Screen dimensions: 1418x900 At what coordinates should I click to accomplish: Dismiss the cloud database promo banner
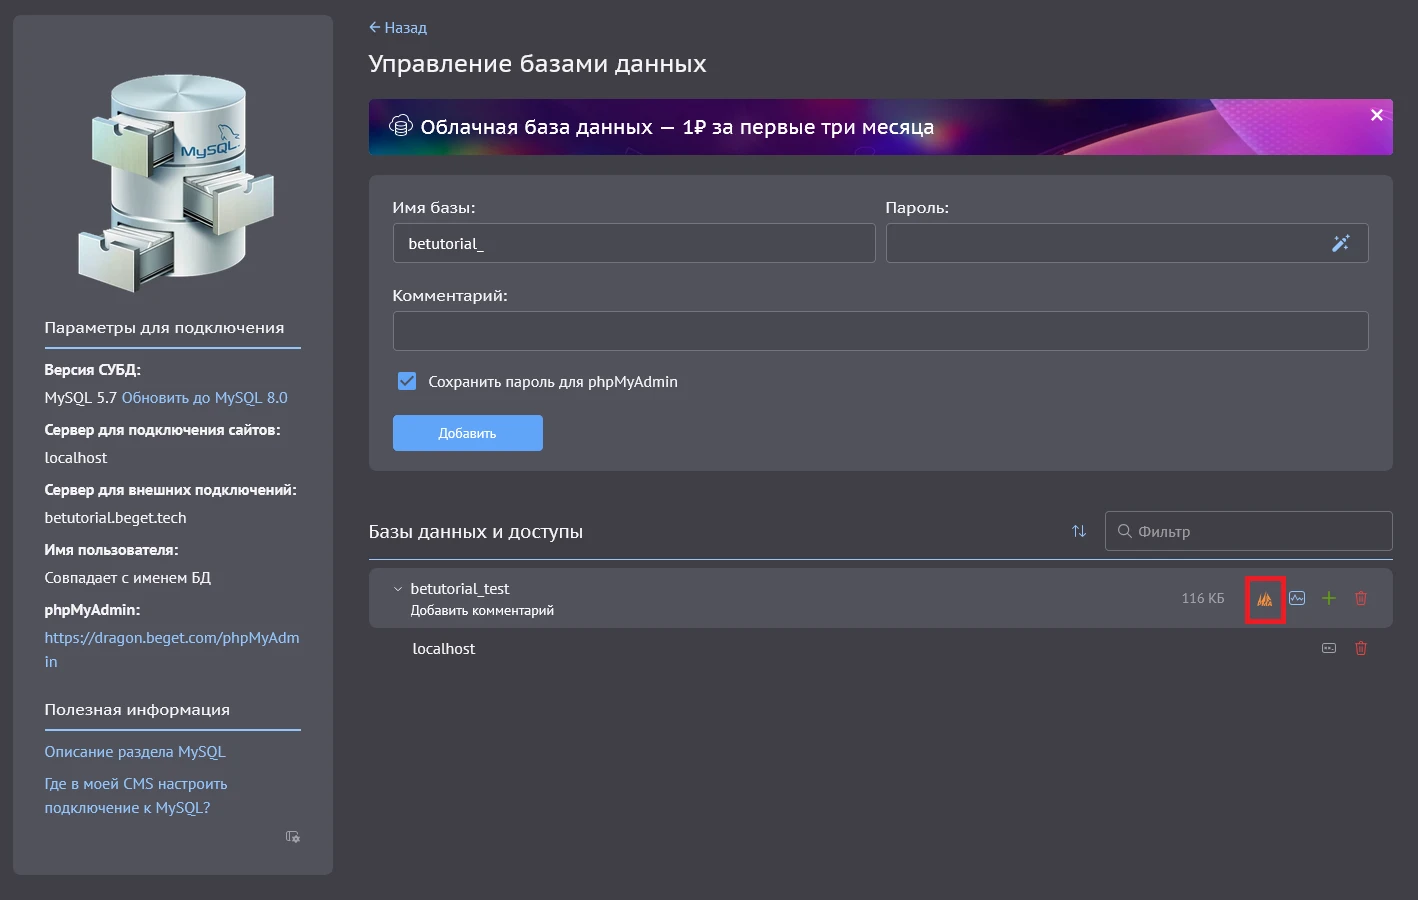pyautogui.click(x=1376, y=114)
